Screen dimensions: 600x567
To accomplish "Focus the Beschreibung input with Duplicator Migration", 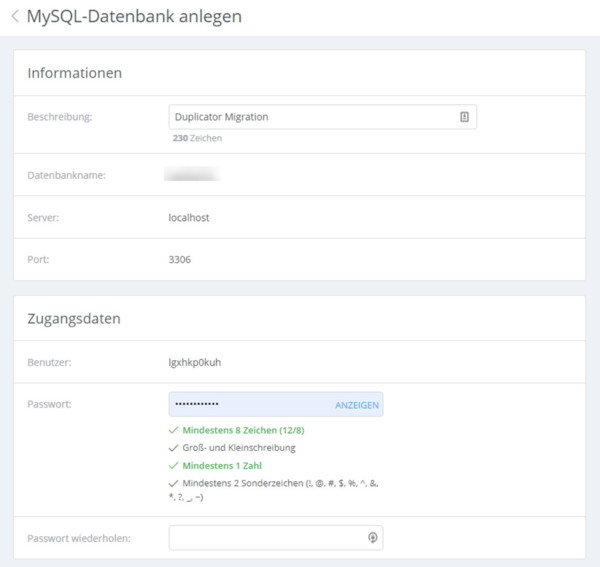I will point(323,117).
